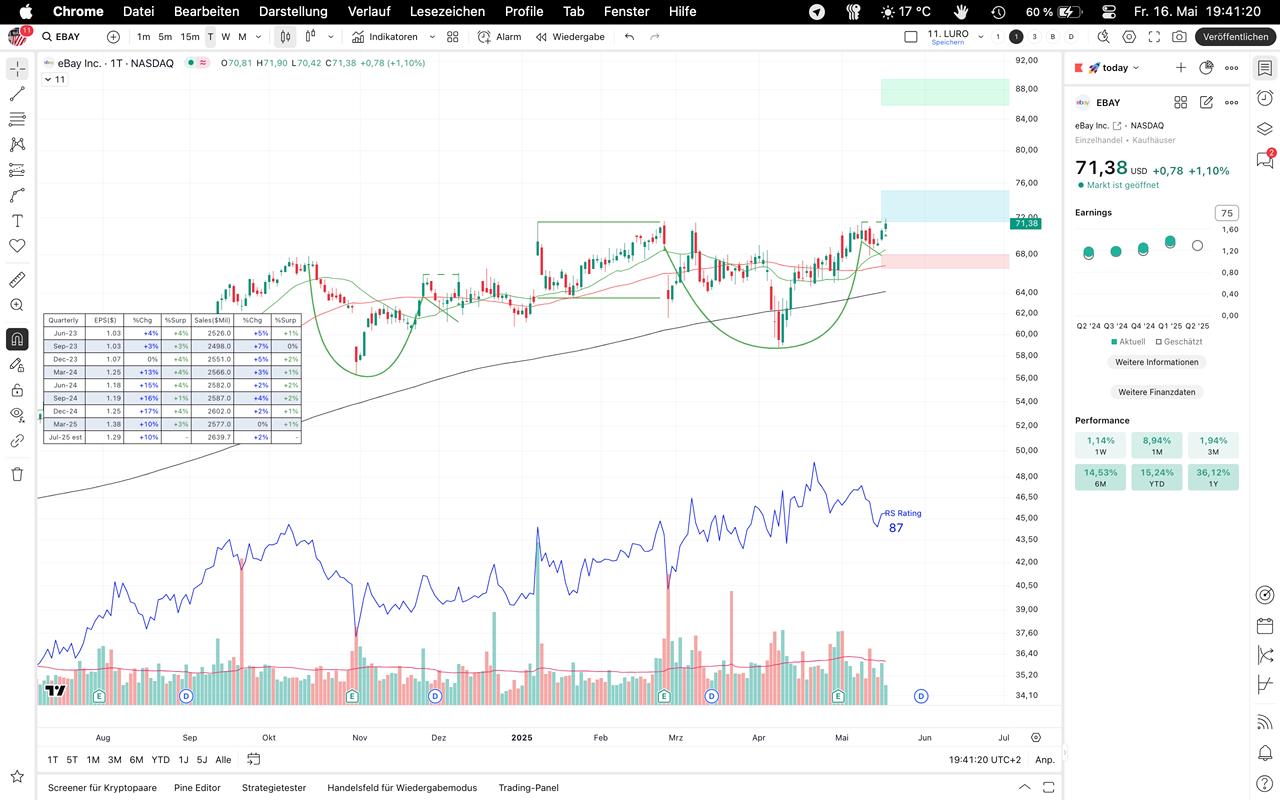
Task: Expand the Indikatoren favorites dropdown arrow
Action: click(x=432, y=37)
